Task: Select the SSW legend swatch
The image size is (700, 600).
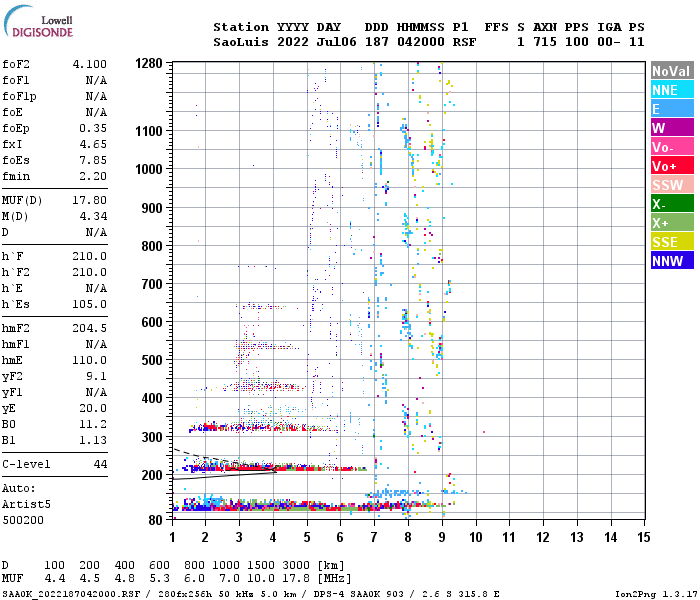Action: point(672,184)
